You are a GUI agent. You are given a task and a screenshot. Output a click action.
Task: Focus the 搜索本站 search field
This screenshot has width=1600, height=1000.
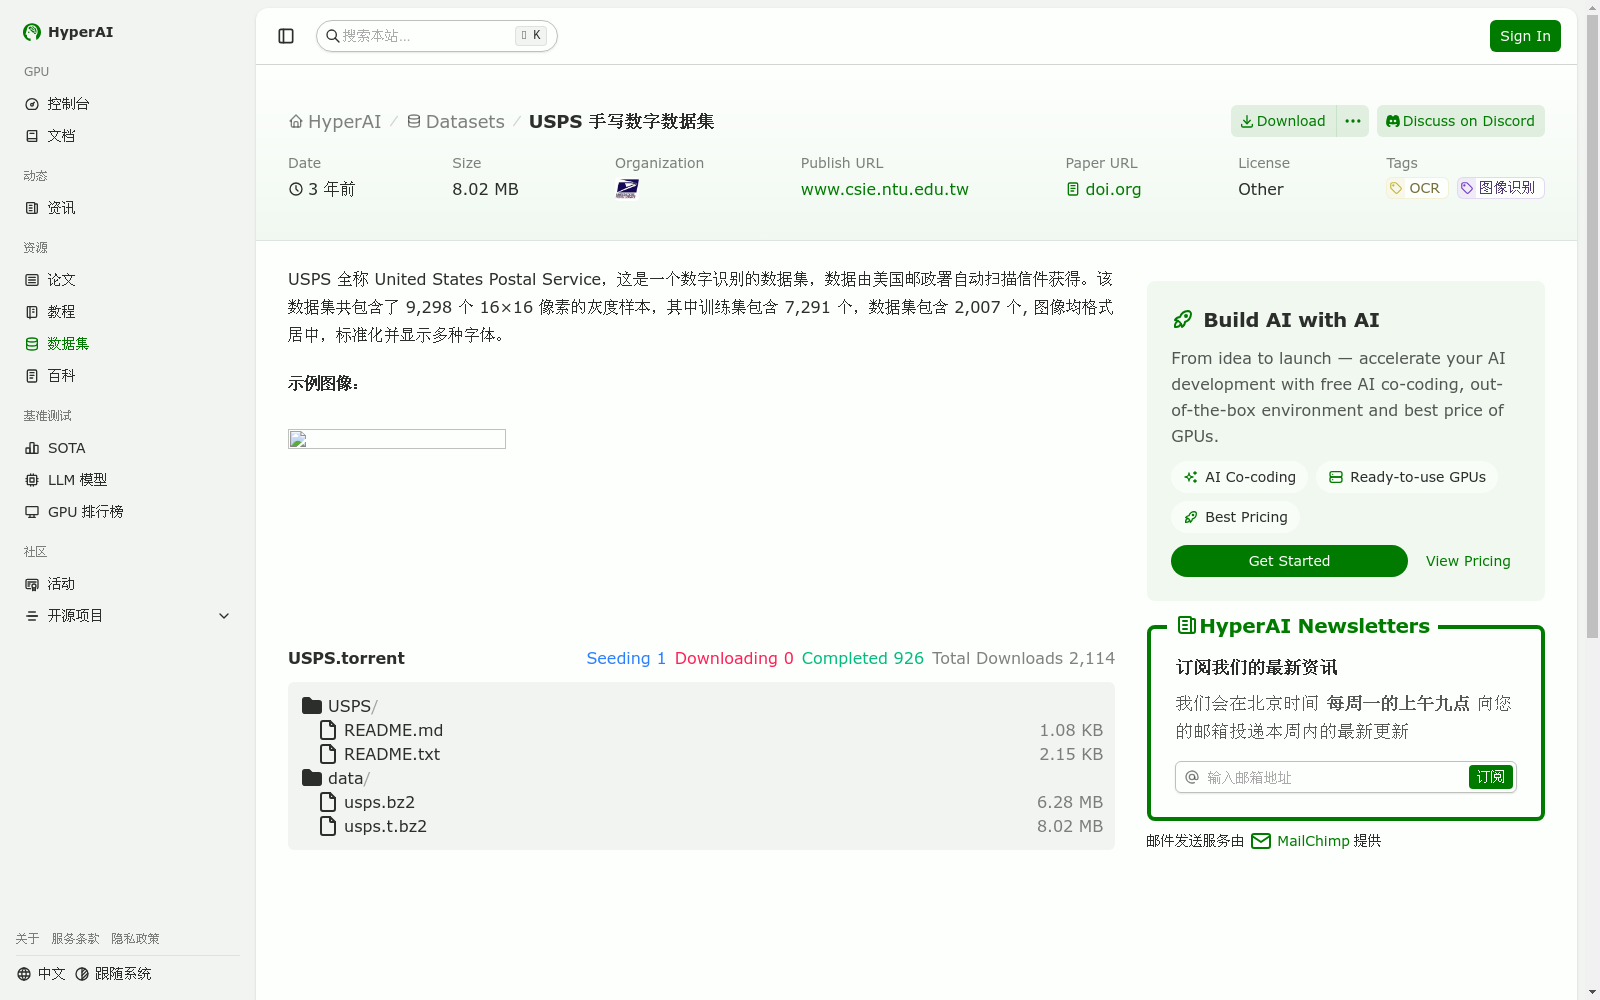[x=437, y=36]
